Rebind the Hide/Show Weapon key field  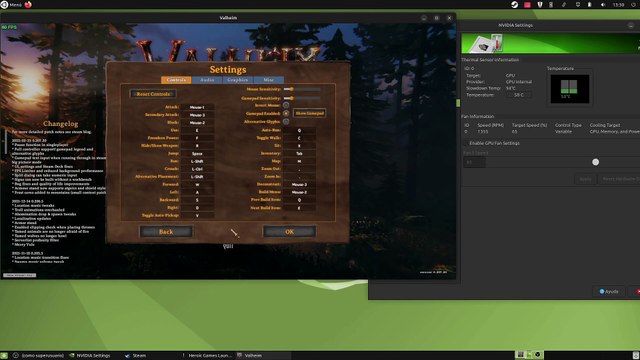coord(197,146)
